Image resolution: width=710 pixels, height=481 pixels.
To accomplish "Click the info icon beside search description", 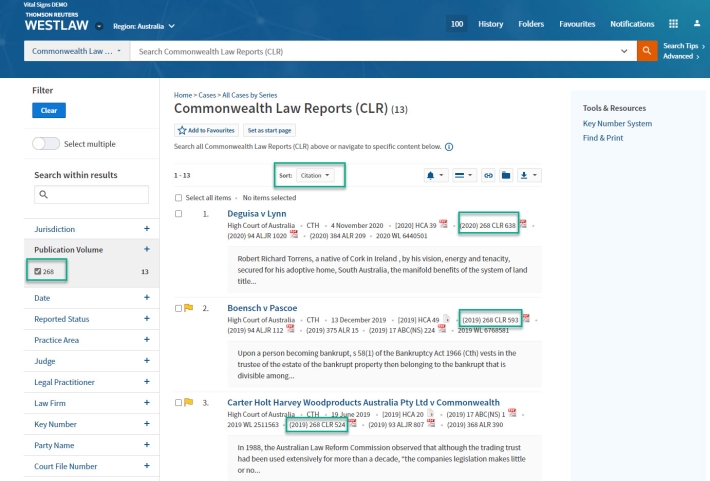I will 449,147.
